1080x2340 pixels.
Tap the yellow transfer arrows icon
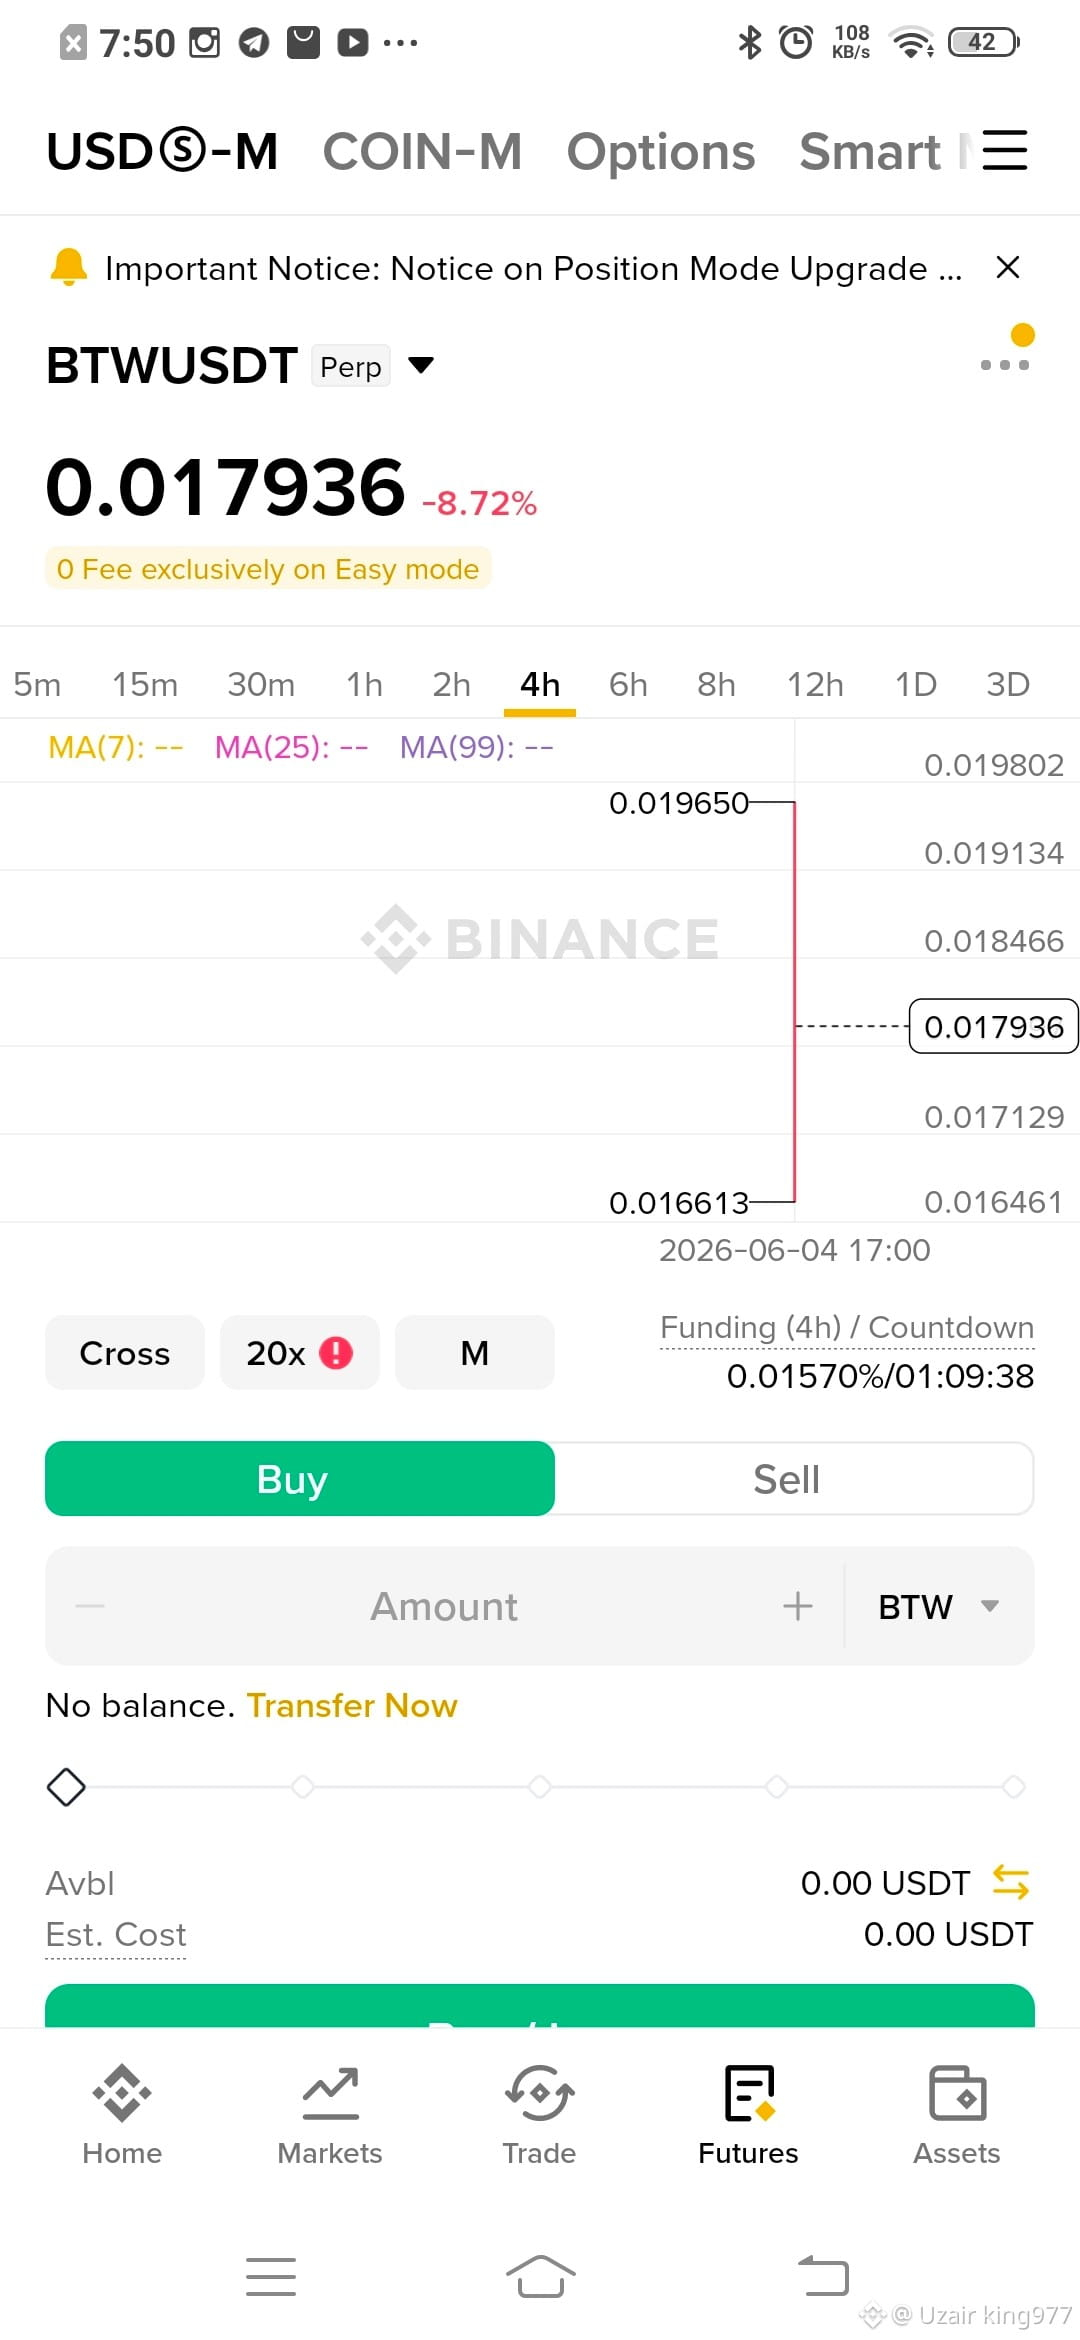click(x=1011, y=1882)
